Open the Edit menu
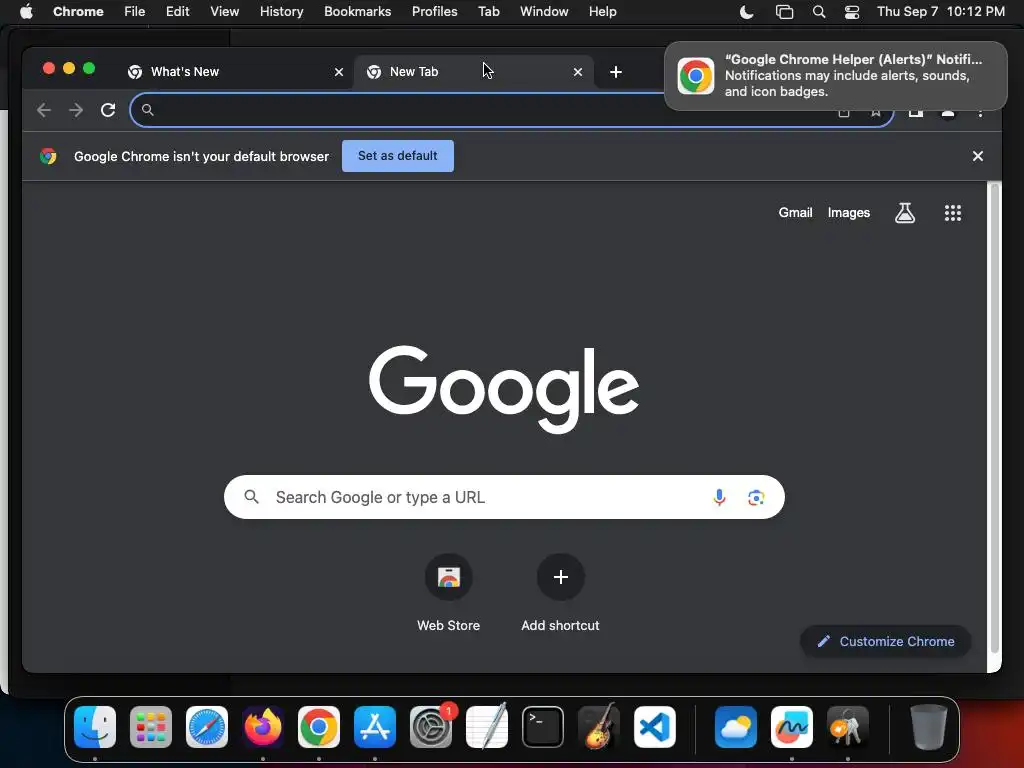Viewport: 1024px width, 768px height. point(178,12)
